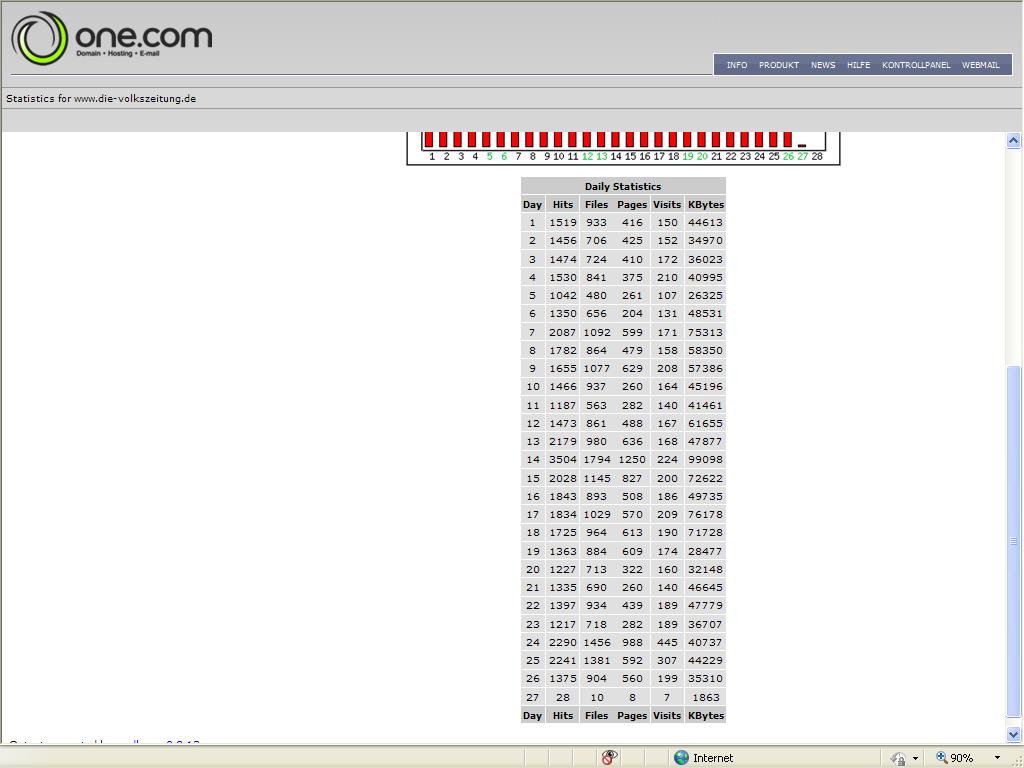This screenshot has height=768, width=1024.
Task: Click the protected mode lock icon
Action: click(899, 758)
